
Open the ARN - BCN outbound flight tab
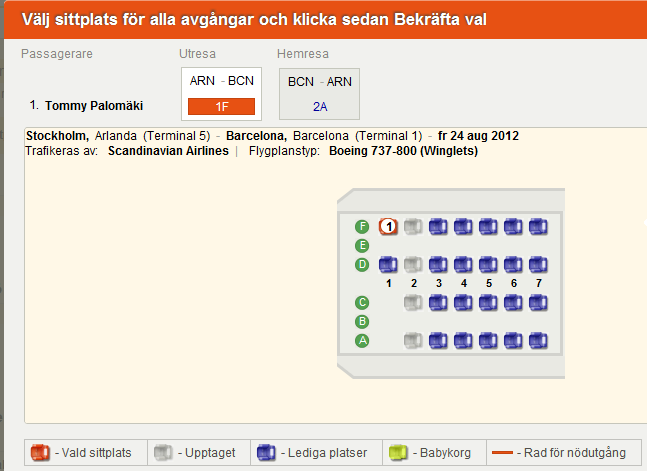[x=222, y=81]
